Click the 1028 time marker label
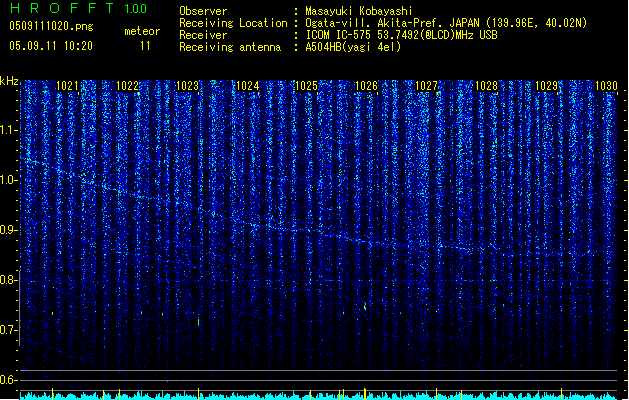 coord(486,86)
